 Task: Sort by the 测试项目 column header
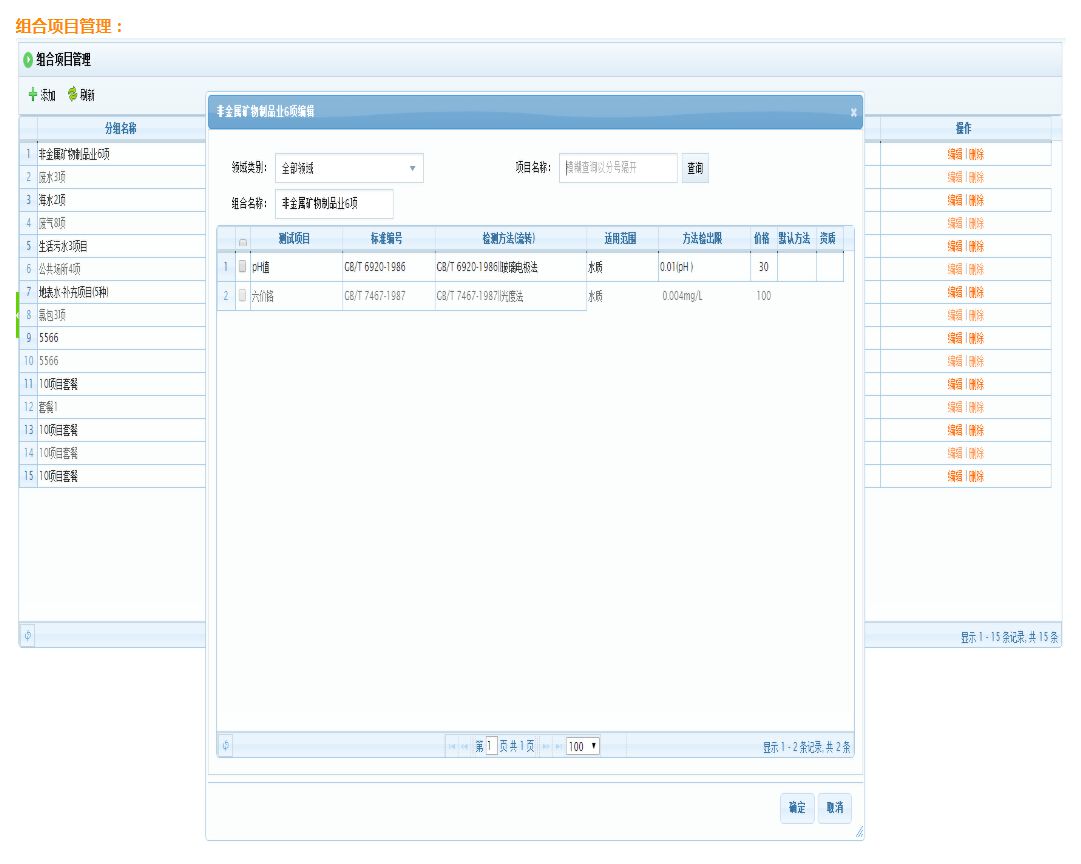click(295, 239)
